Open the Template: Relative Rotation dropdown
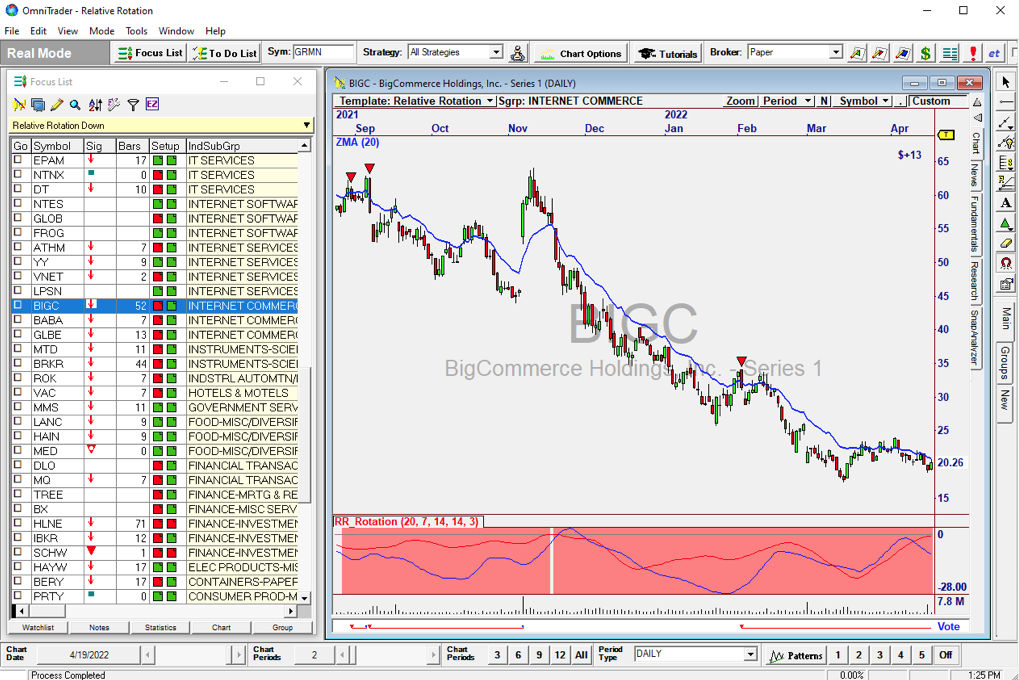This screenshot has height=680, width=1019. coord(416,101)
